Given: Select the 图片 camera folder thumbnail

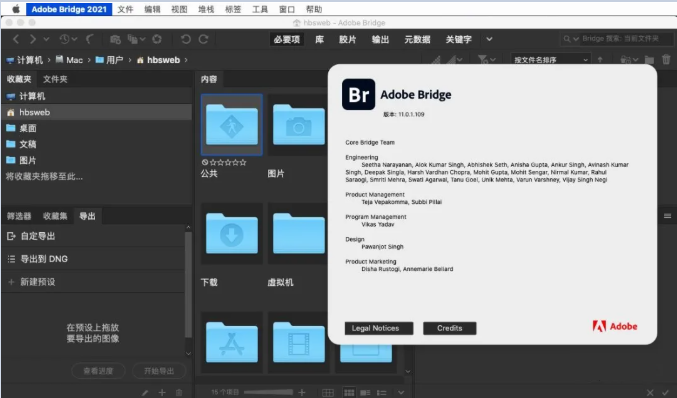Looking at the screenshot, I should point(298,125).
